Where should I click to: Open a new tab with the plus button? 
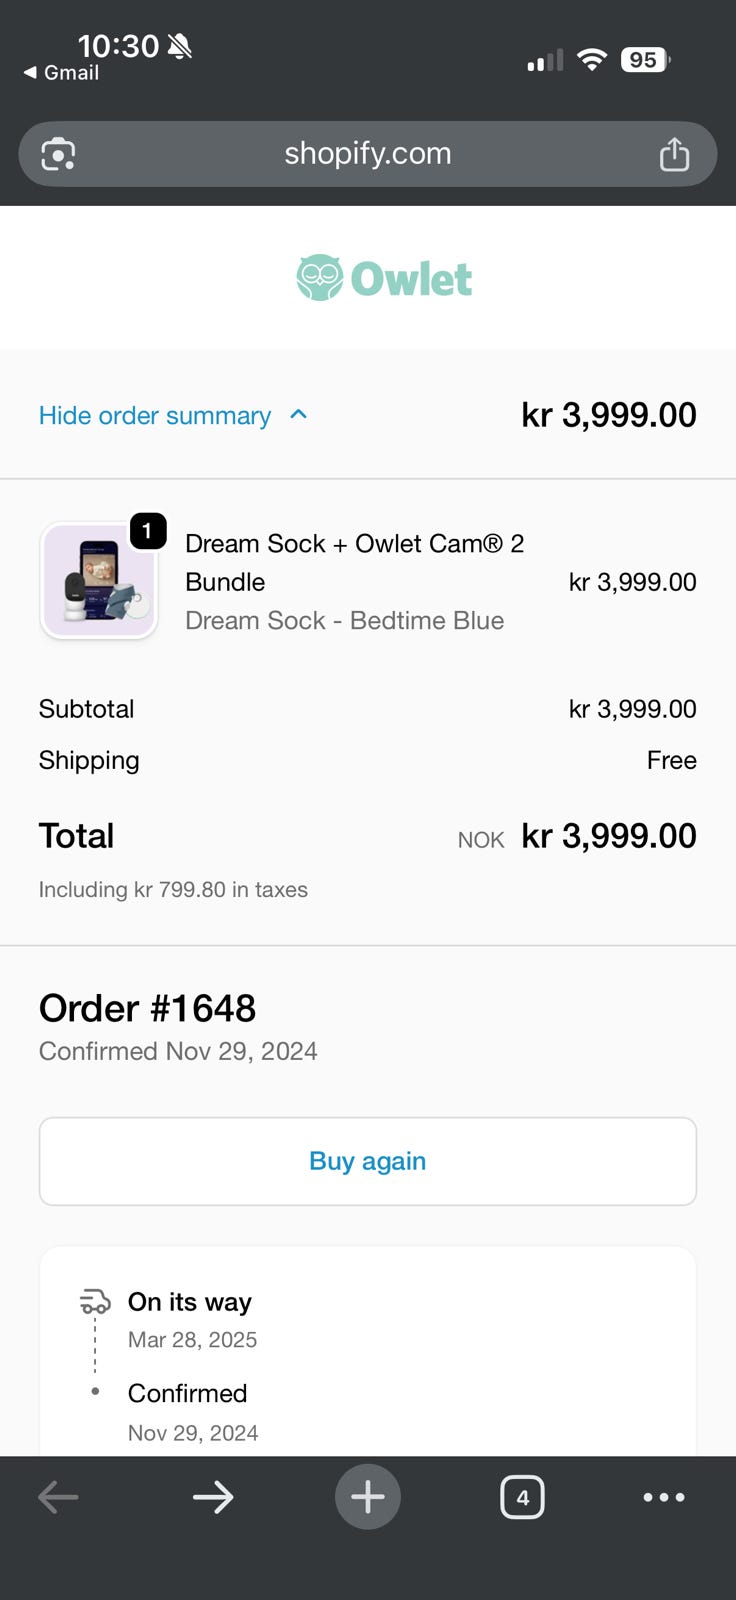coord(368,1497)
